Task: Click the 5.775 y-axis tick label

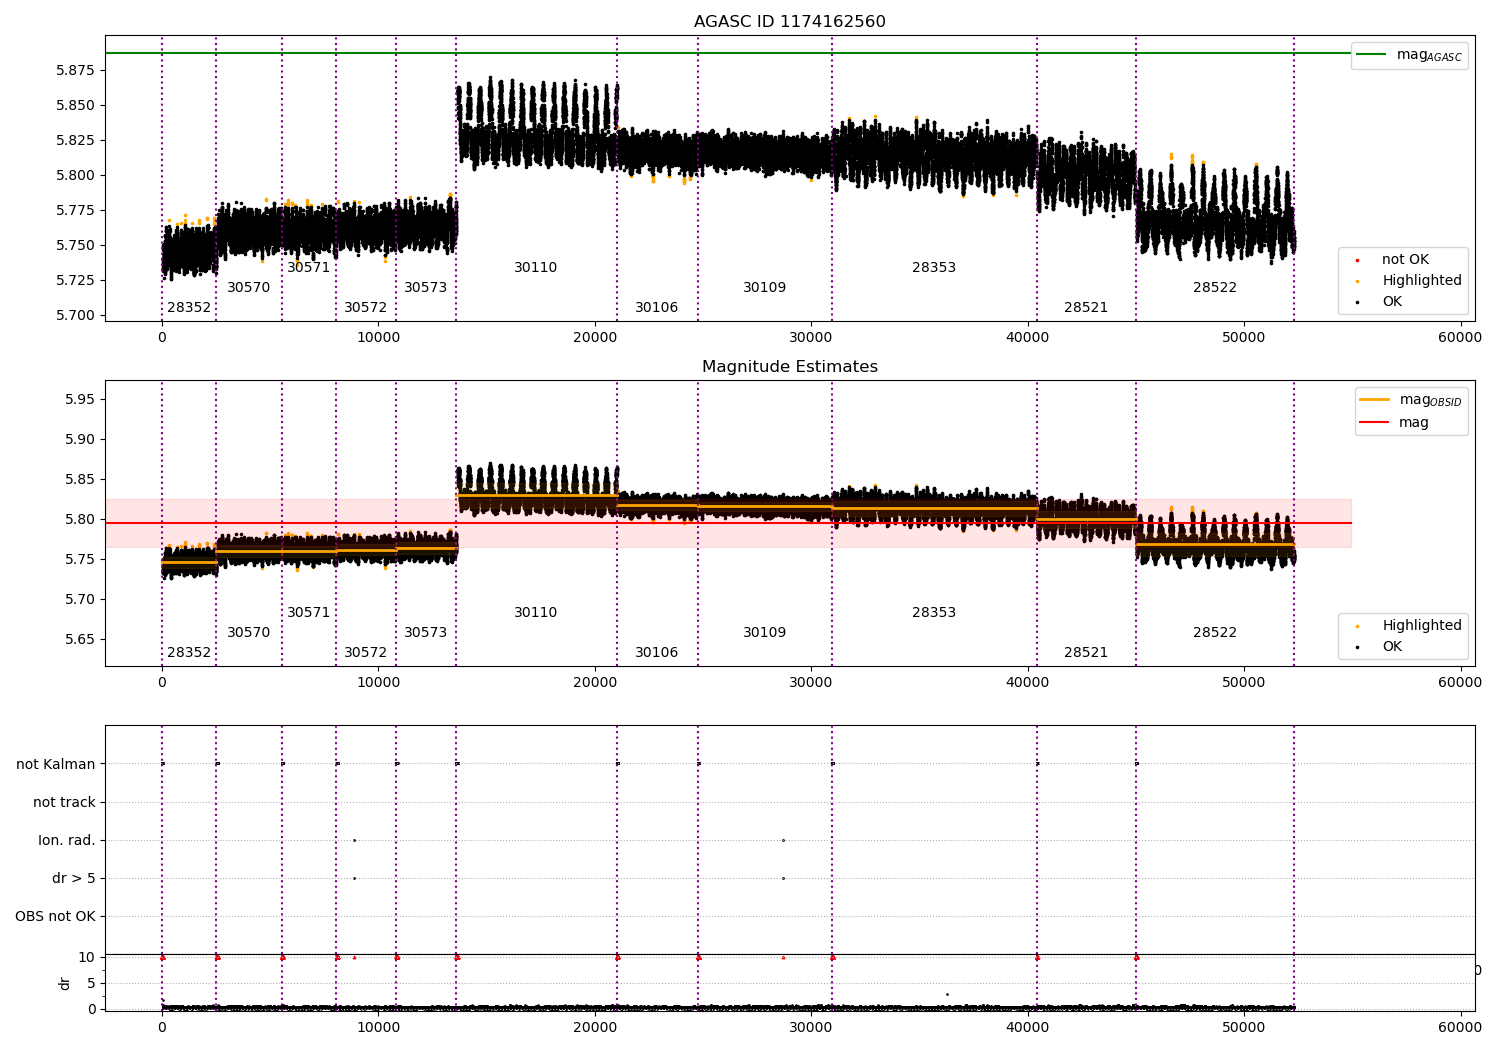Action: (75, 210)
